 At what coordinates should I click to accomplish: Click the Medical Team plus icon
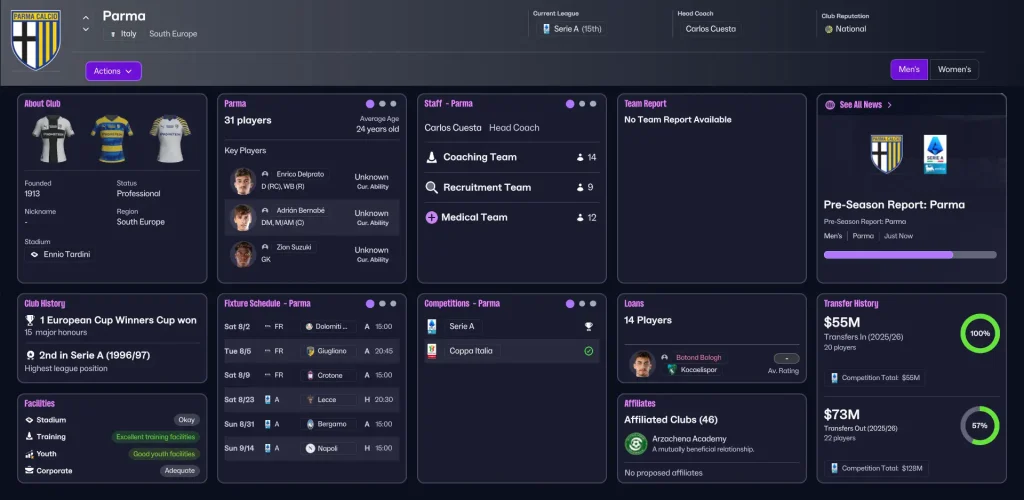pos(431,217)
